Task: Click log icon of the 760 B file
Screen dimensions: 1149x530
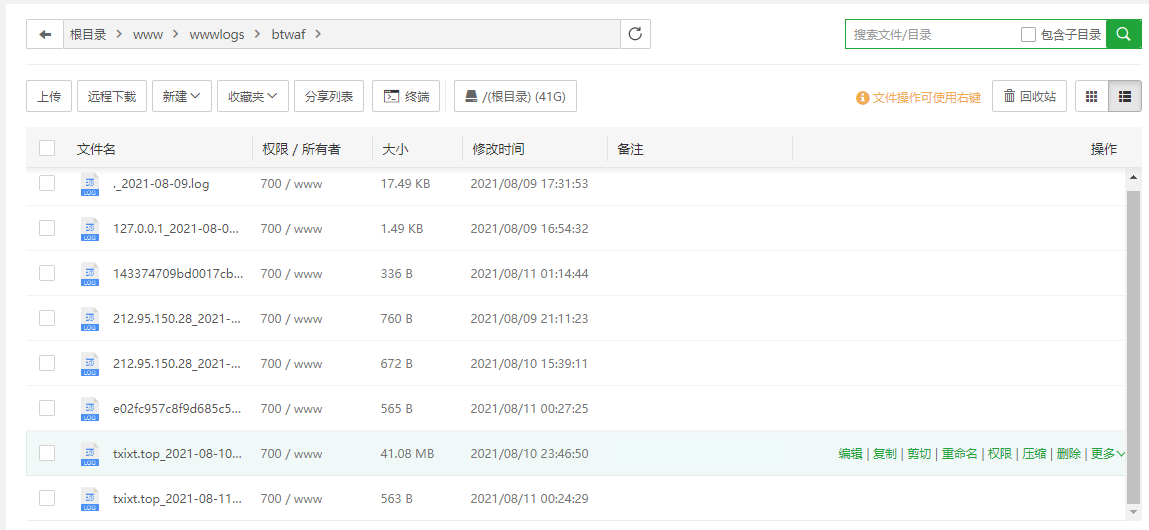Action: 90,319
